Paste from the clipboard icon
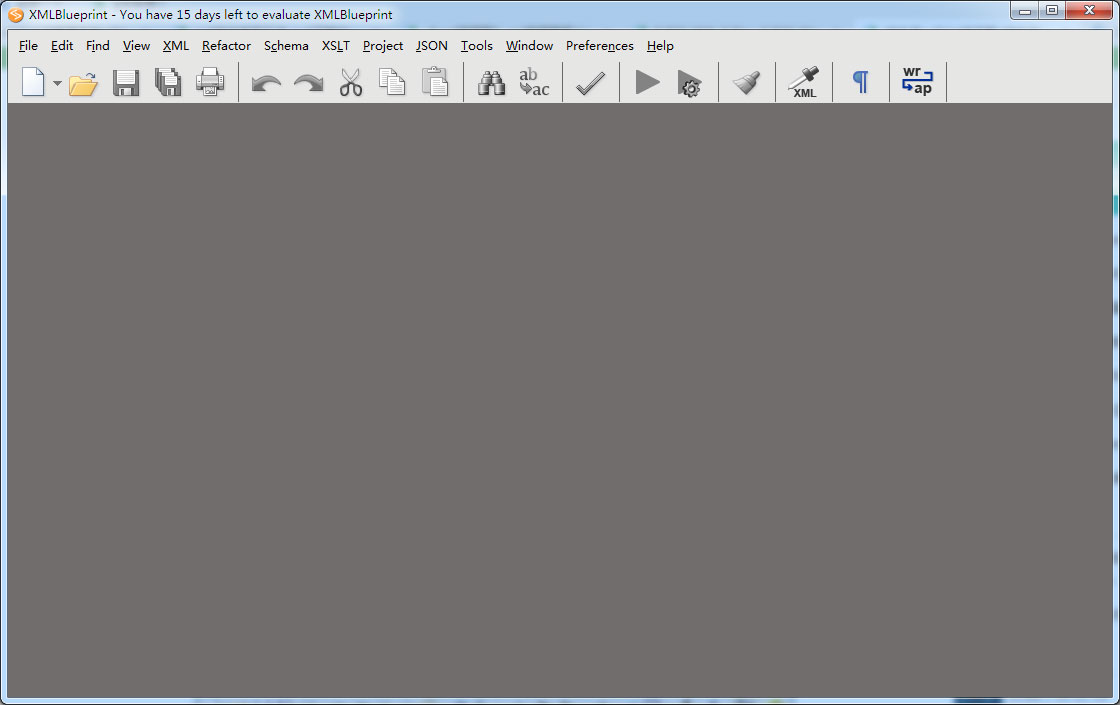This screenshot has width=1120, height=705. [x=434, y=82]
